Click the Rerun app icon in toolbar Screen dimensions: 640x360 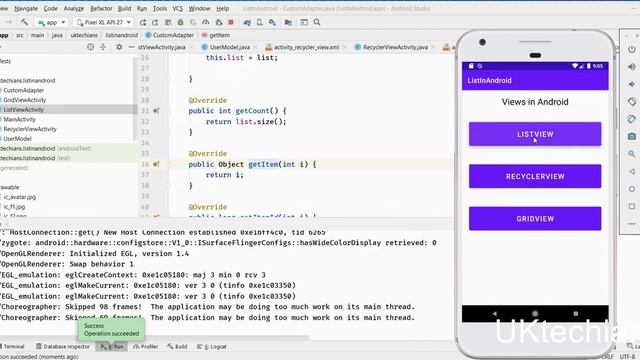[142, 22]
